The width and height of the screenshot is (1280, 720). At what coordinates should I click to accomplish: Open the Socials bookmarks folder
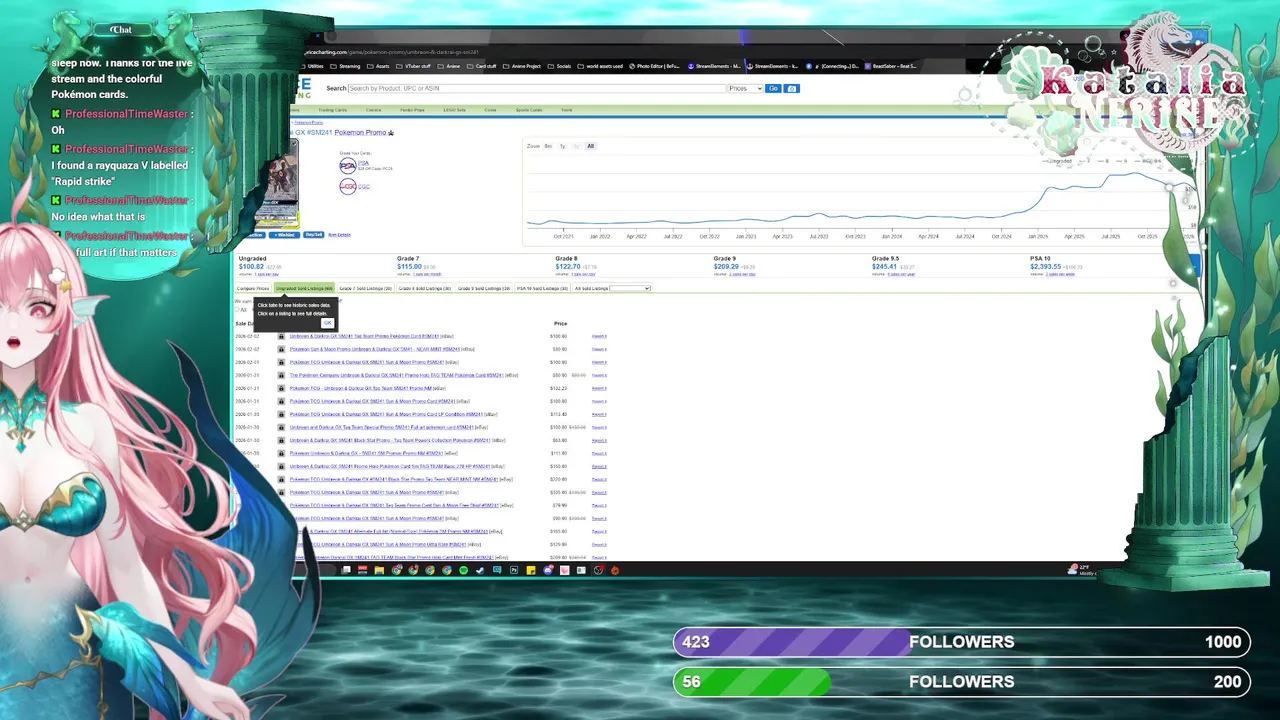click(x=560, y=66)
